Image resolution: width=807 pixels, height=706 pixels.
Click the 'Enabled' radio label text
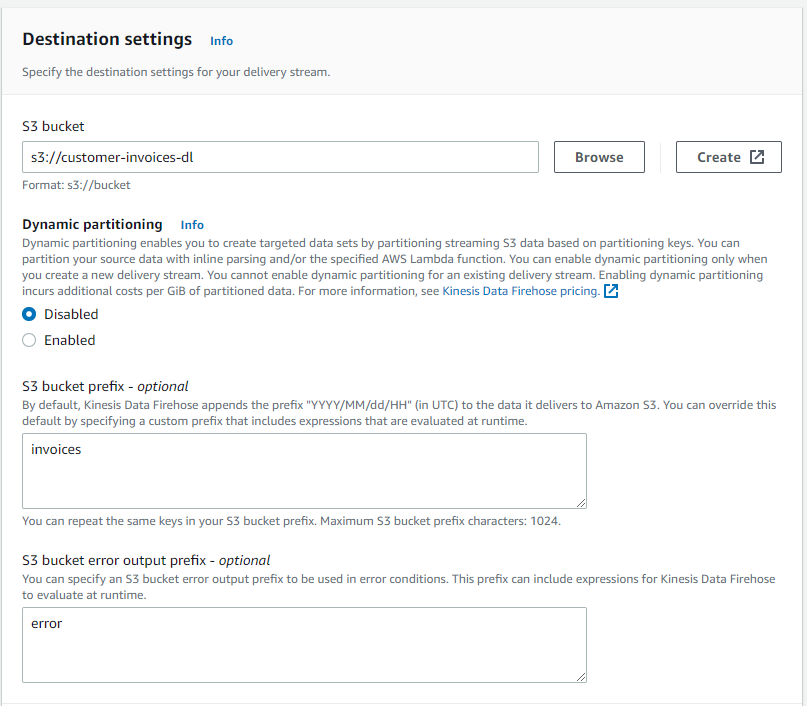click(x=70, y=340)
